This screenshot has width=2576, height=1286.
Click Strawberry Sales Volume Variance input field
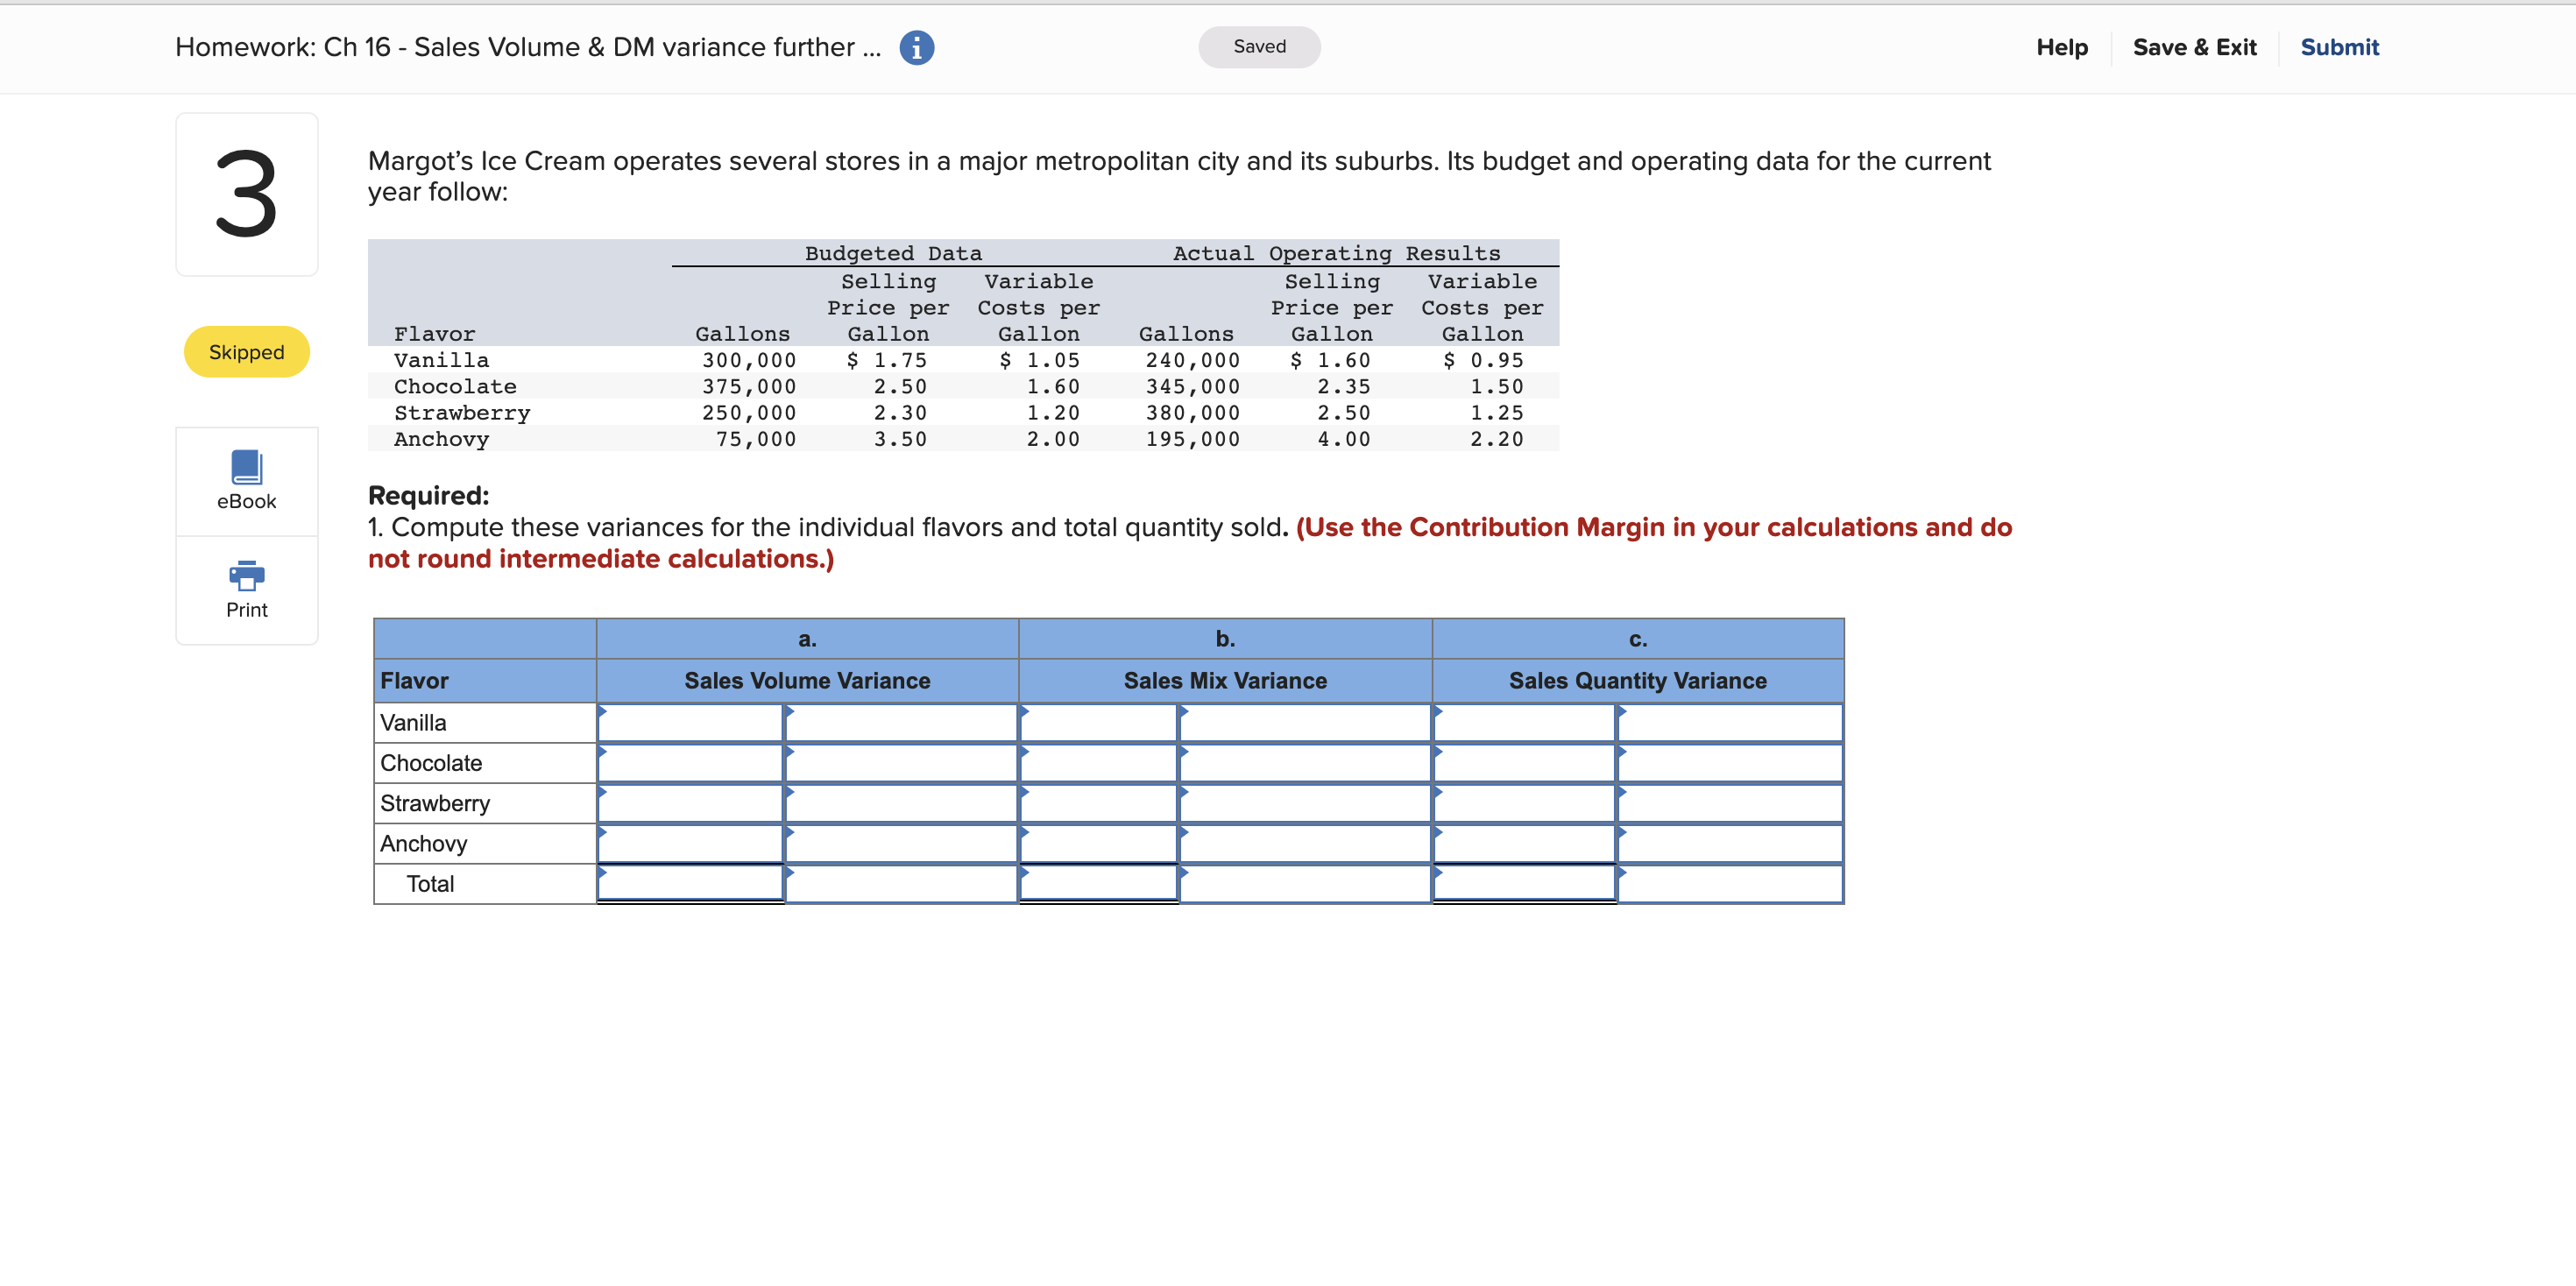tap(900, 802)
